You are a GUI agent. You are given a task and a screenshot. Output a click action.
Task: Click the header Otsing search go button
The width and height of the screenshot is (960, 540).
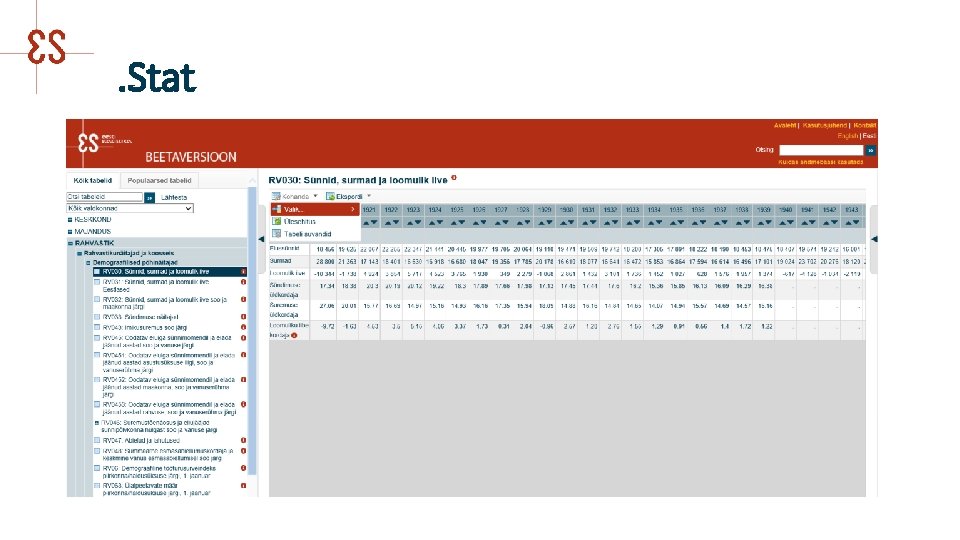tap(870, 150)
